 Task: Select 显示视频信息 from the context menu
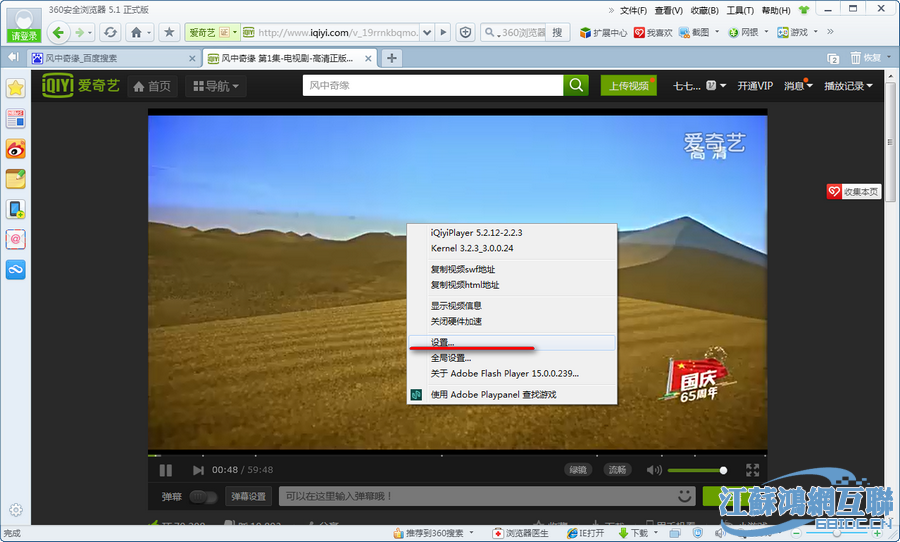511,306
